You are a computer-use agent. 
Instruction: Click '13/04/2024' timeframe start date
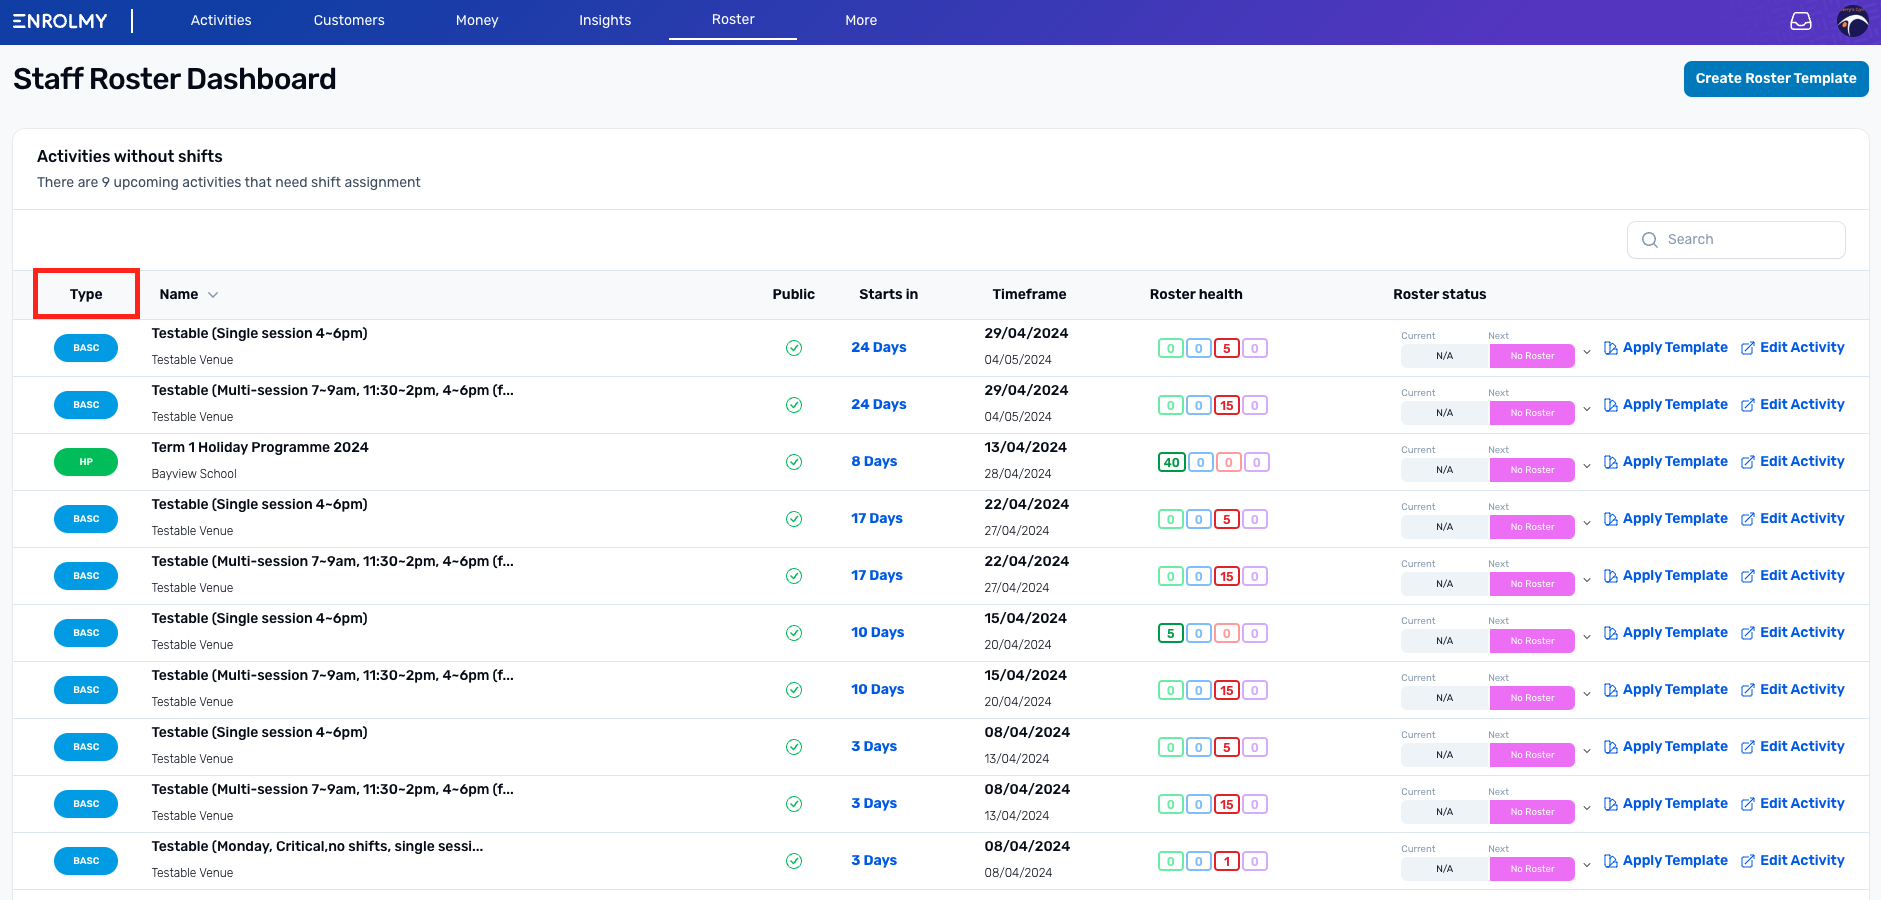1025,448
